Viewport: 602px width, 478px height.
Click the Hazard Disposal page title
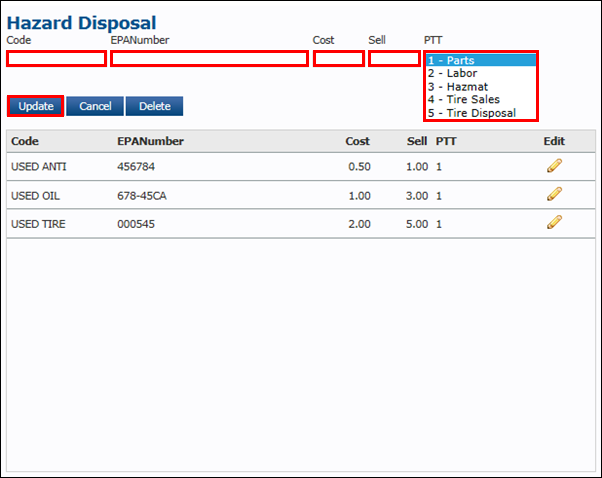[81, 23]
